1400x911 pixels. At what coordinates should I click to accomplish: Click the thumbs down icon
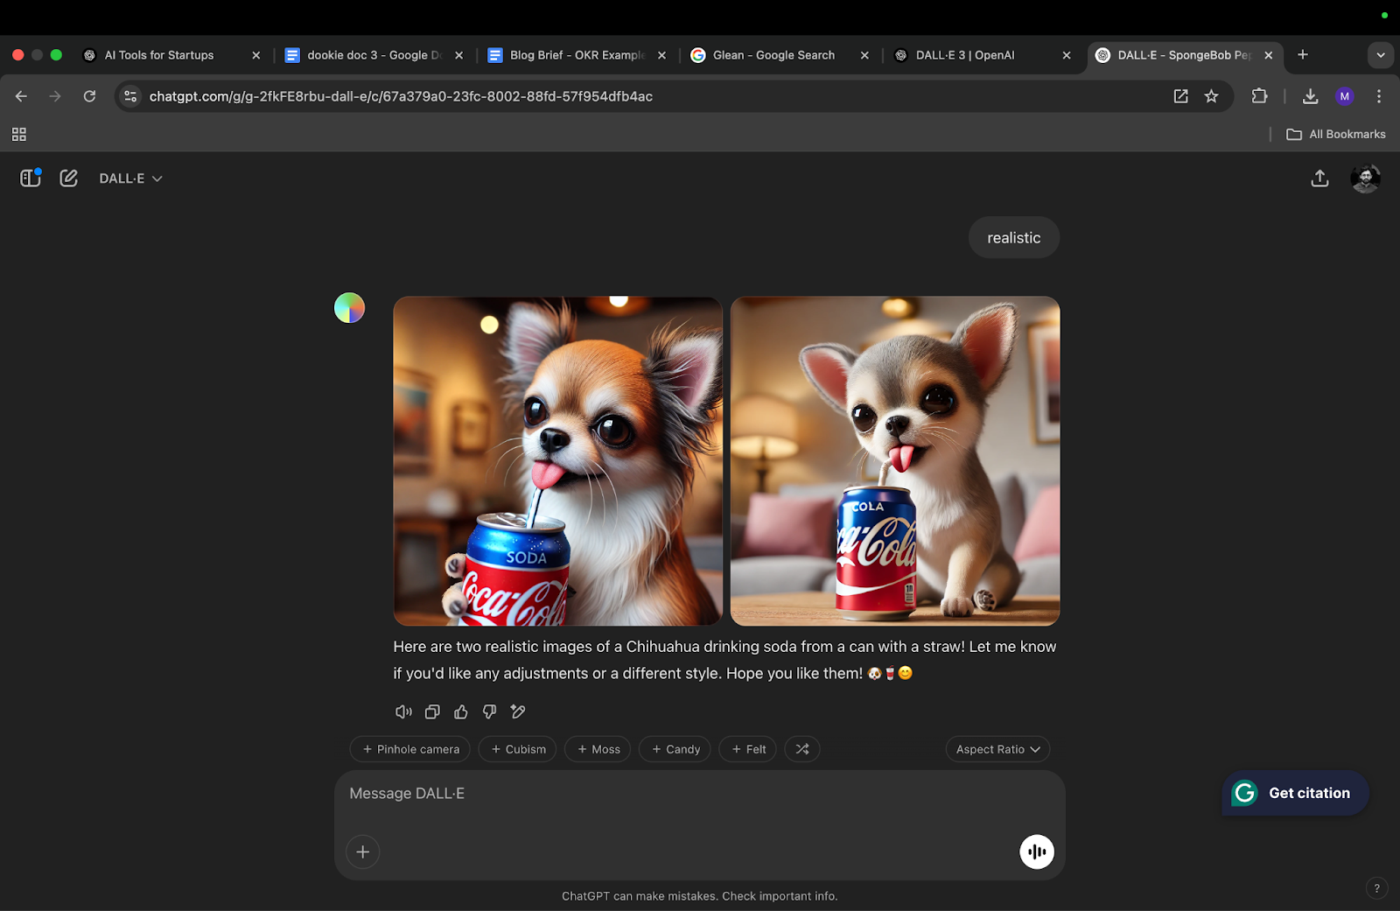click(489, 712)
